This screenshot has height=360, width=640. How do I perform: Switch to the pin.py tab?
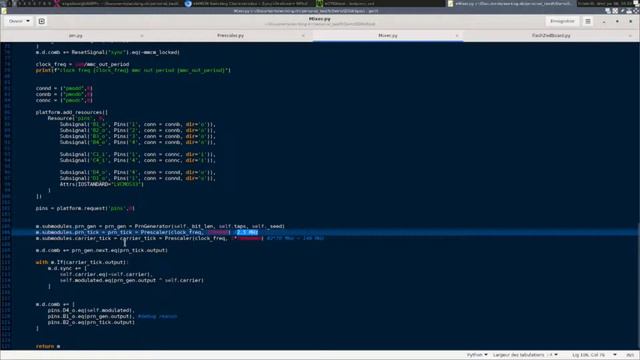[76, 36]
